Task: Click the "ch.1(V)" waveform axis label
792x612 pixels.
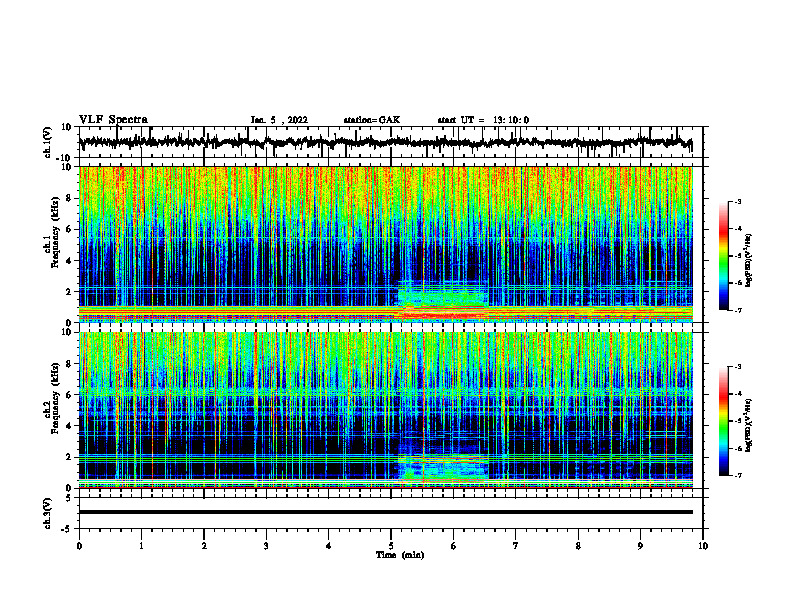Action: pyautogui.click(x=47, y=143)
